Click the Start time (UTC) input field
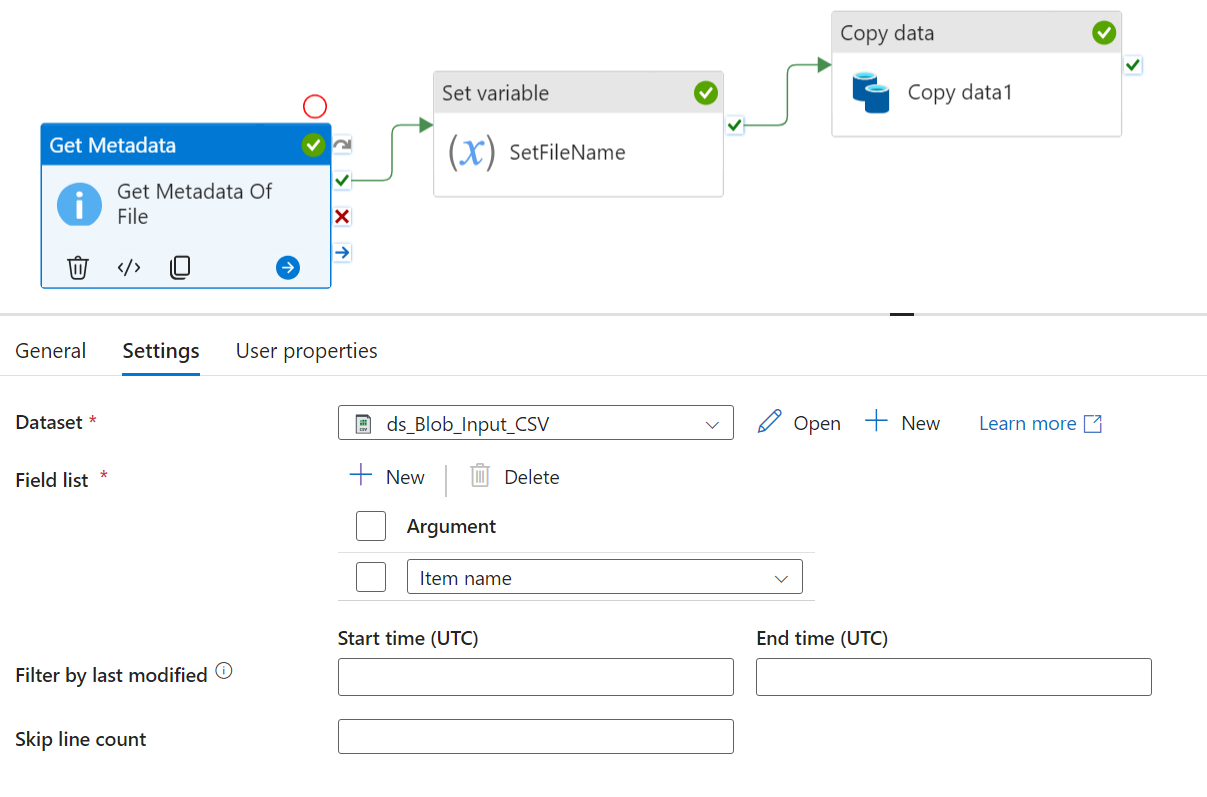This screenshot has height=797, width=1207. pyautogui.click(x=535, y=677)
